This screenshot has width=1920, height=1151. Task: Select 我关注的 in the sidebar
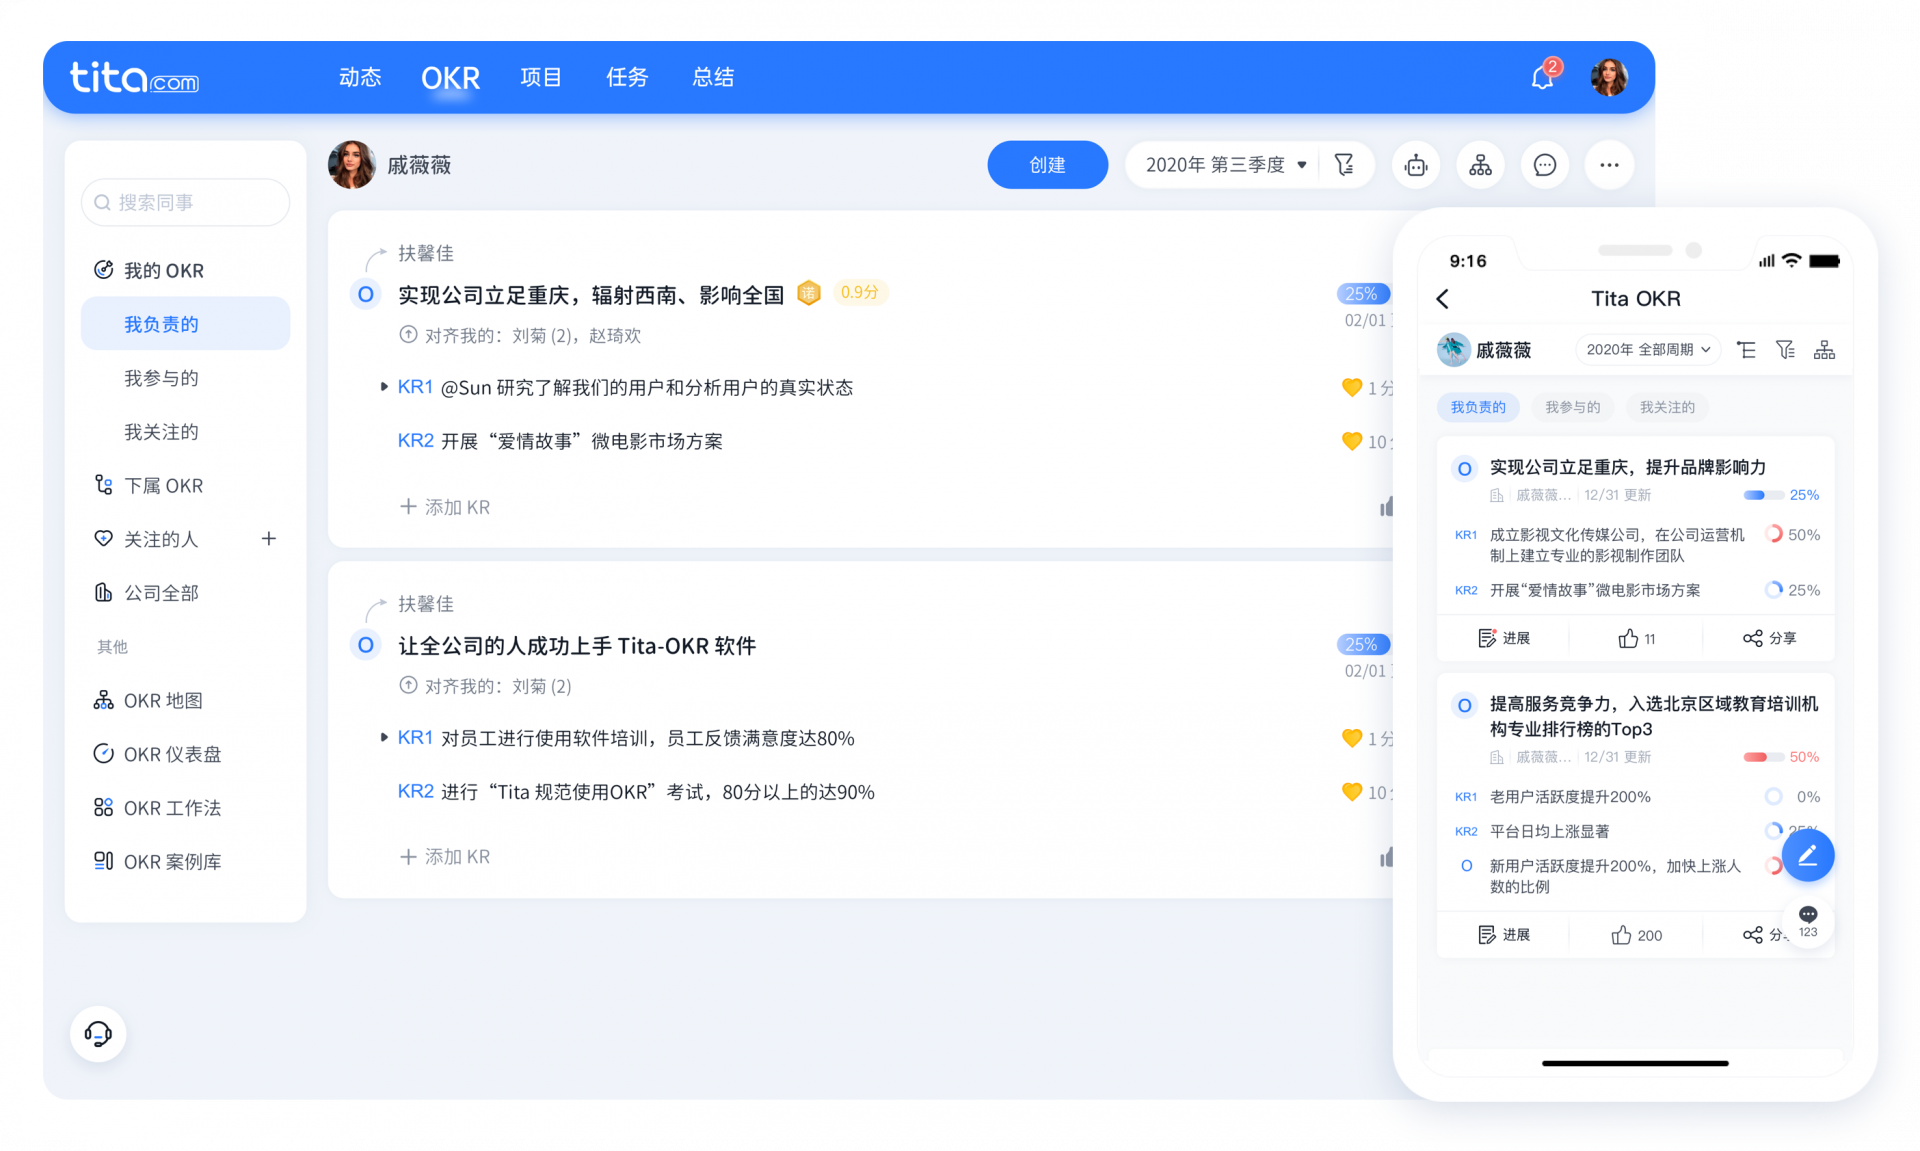coord(161,432)
